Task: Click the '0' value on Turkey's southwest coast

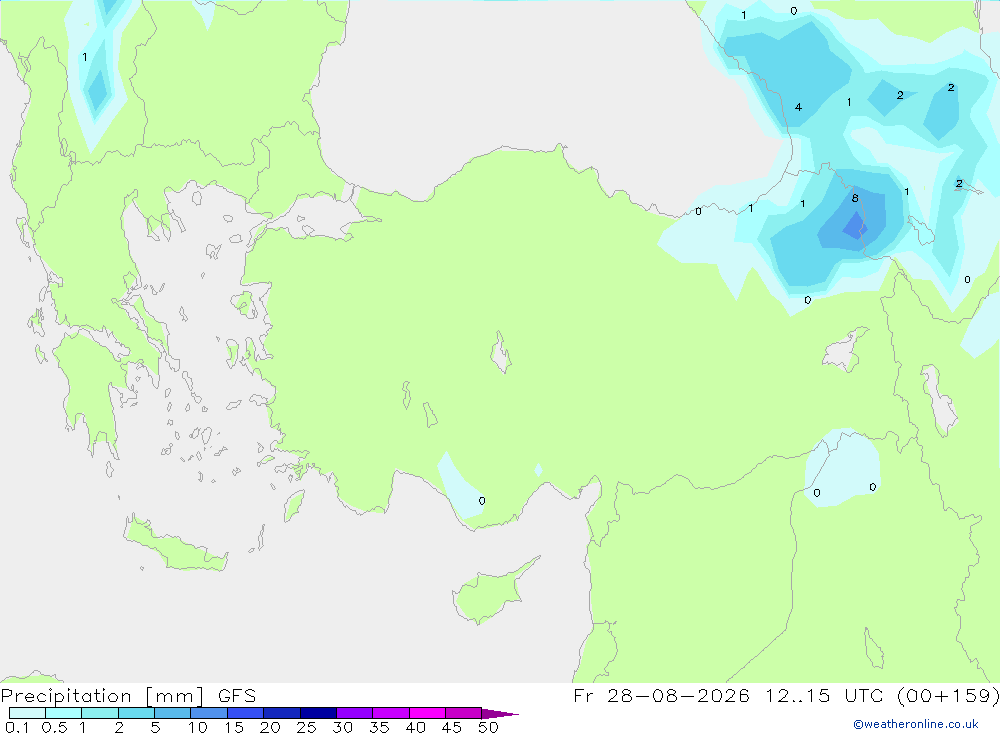Action: [x=482, y=501]
